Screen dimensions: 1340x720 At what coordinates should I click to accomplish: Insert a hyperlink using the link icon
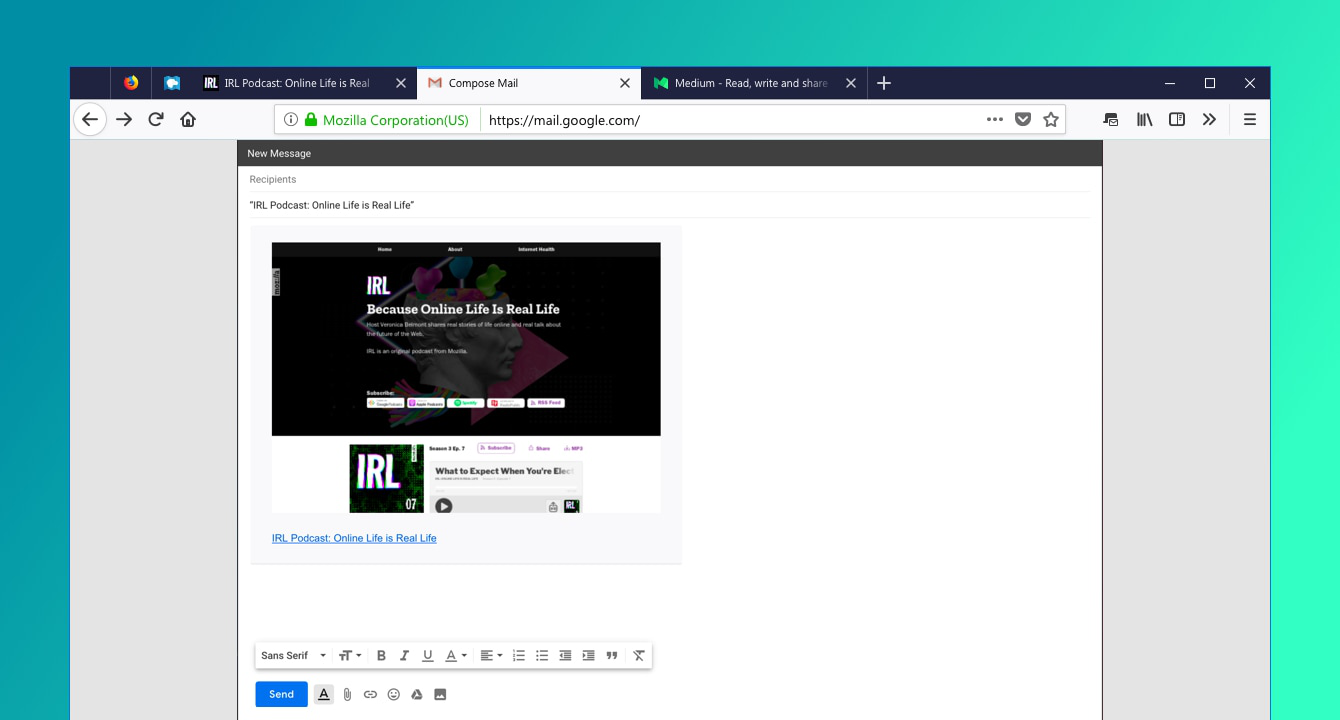point(370,694)
